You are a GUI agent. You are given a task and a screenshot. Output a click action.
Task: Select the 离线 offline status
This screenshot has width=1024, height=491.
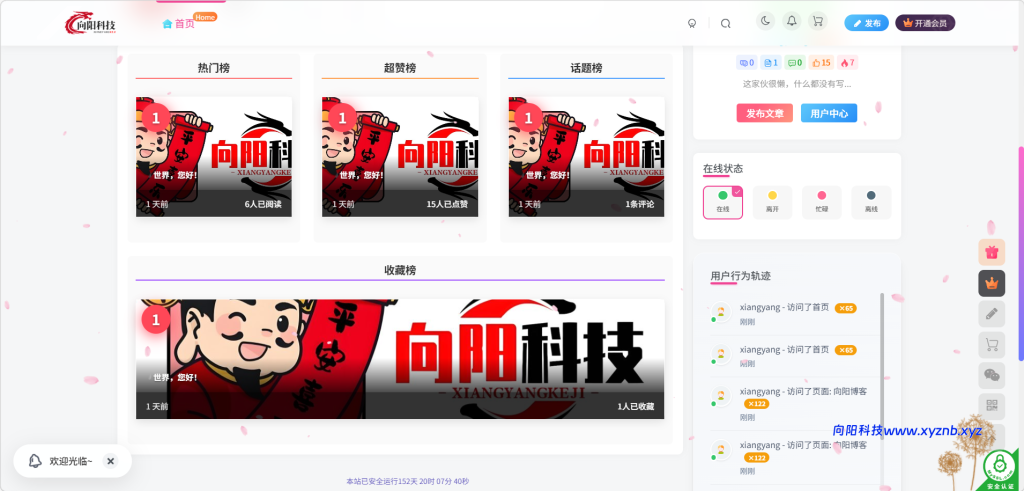[x=871, y=202]
